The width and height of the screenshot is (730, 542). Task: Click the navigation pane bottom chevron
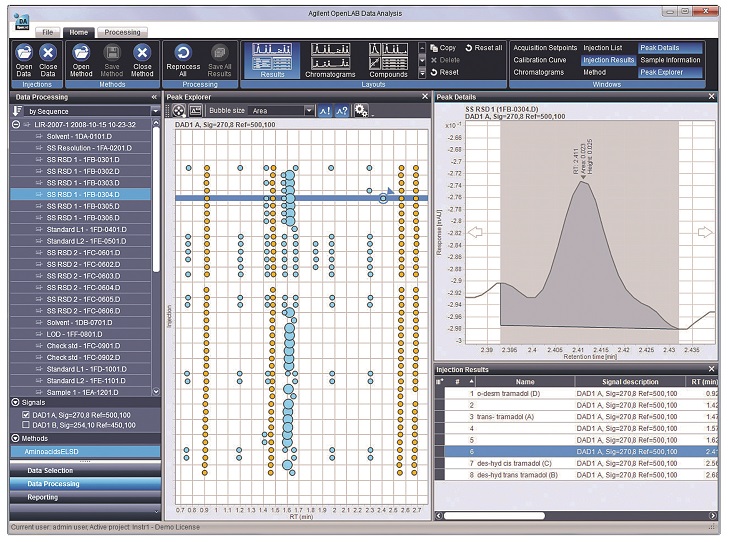(x=156, y=511)
